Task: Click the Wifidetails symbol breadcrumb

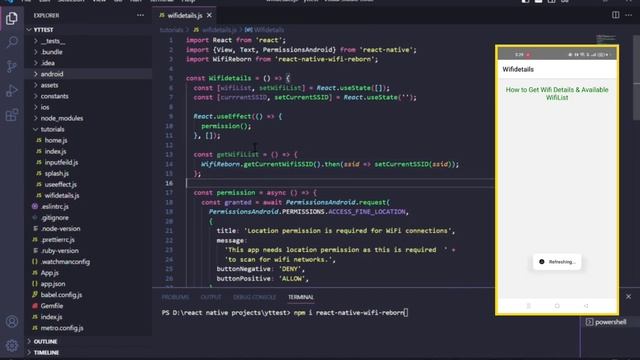Action: [x=264, y=30]
